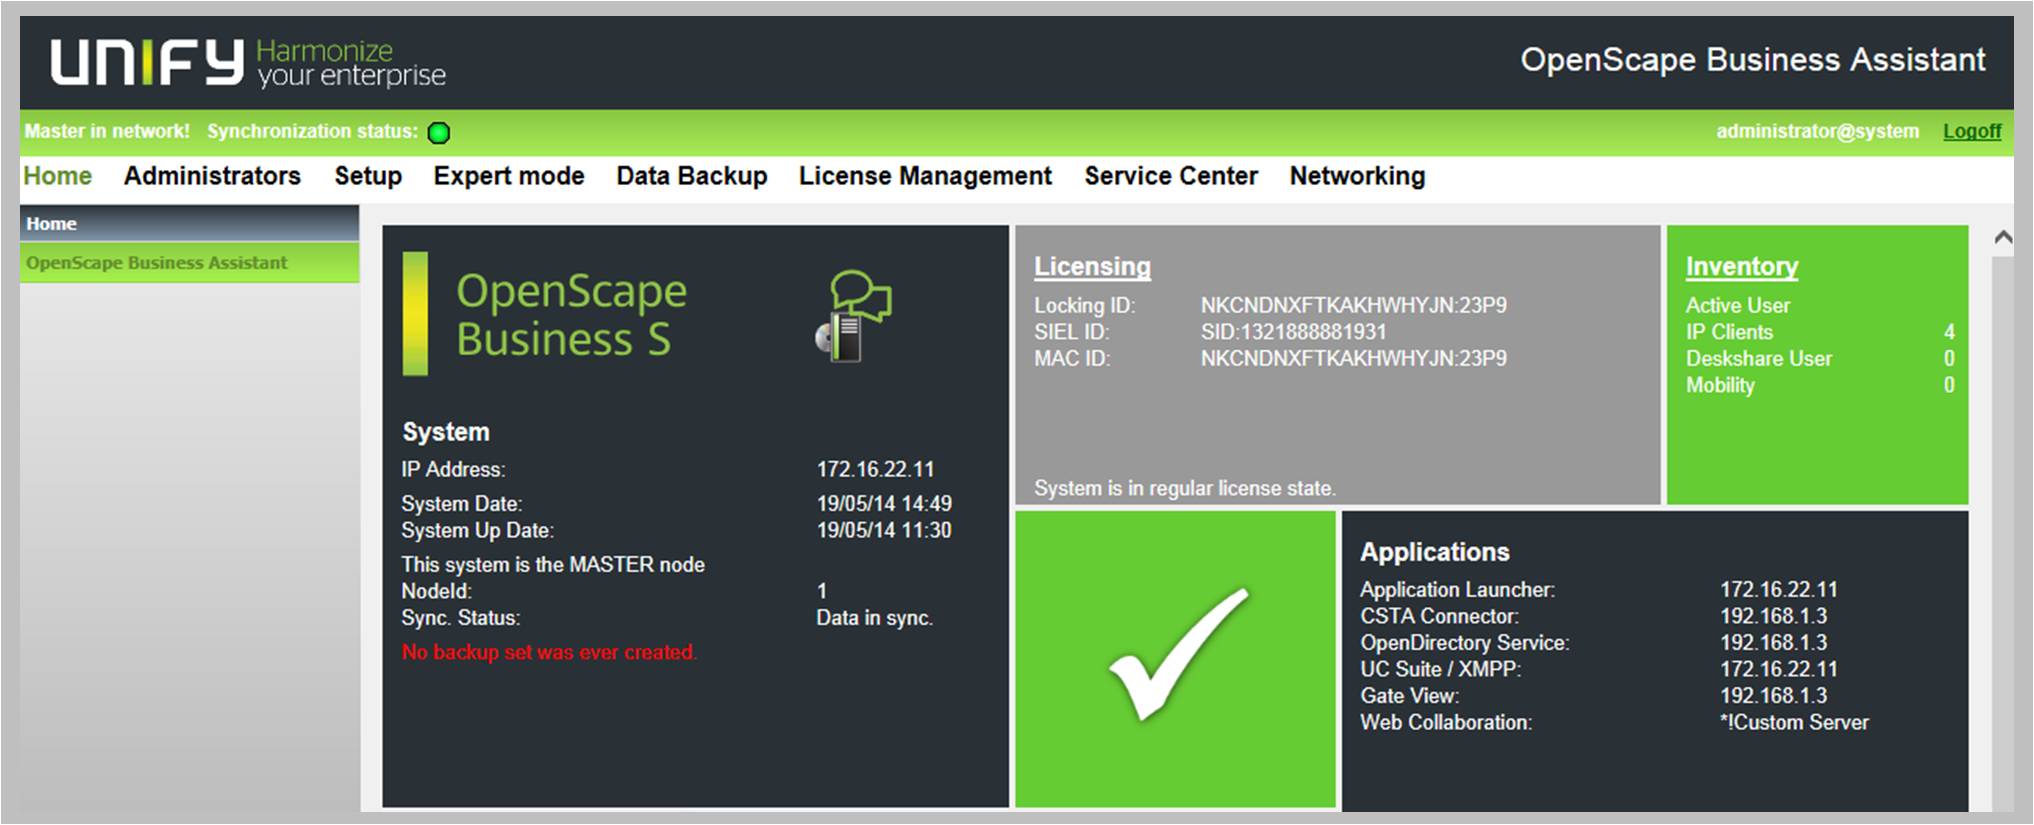The height and width of the screenshot is (825, 2034).
Task: Open the Licensing link
Action: point(1092,266)
